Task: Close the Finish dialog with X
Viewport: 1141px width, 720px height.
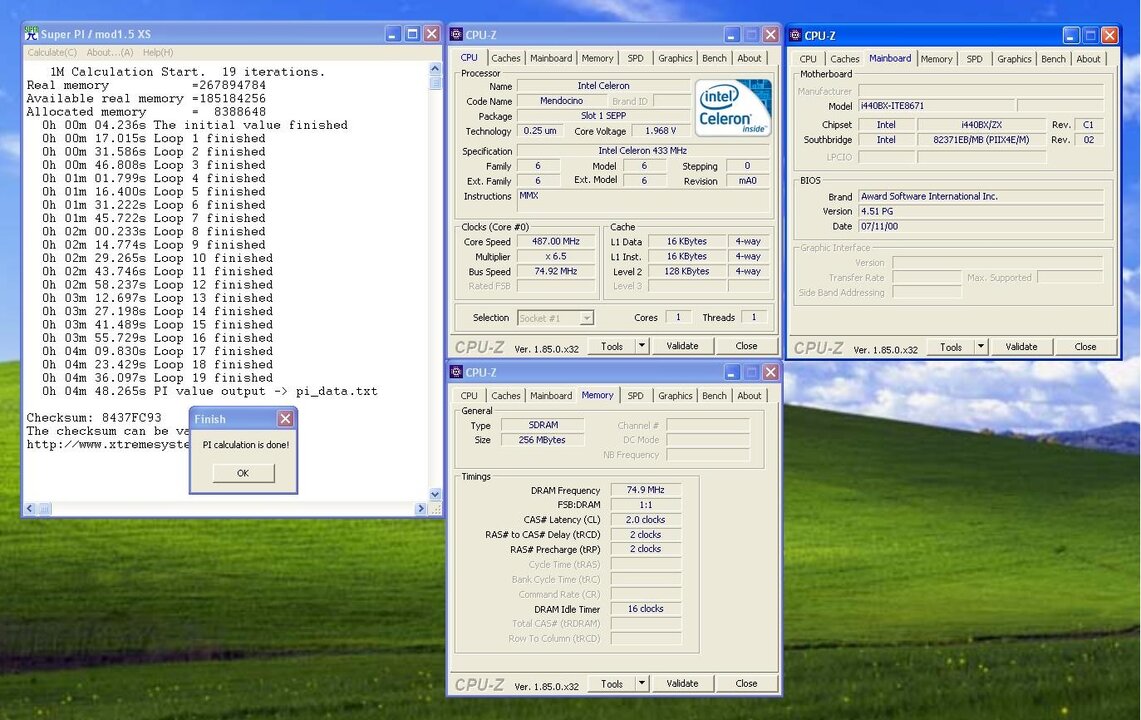Action: (285, 419)
